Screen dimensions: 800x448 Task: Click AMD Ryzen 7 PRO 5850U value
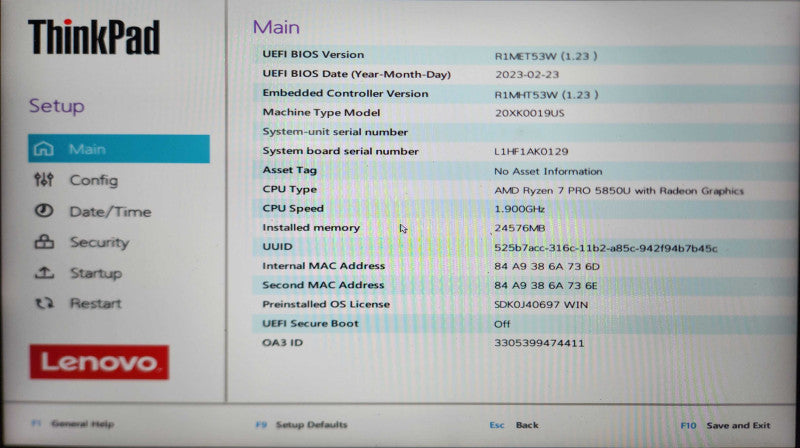[x=619, y=191]
